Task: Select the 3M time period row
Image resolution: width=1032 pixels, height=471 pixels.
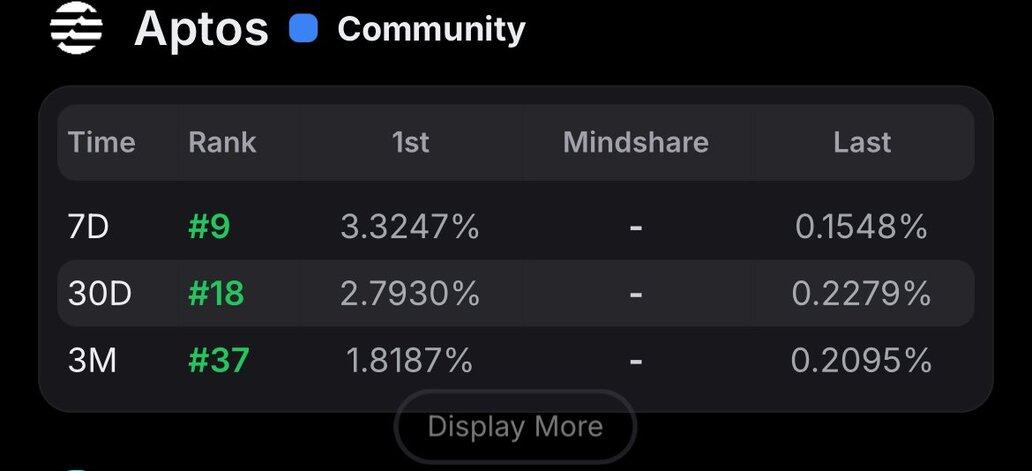Action: coord(516,360)
